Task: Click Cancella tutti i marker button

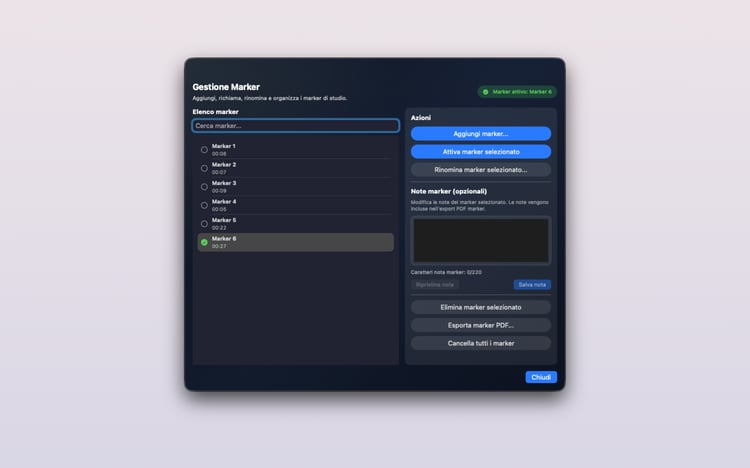Action: tap(481, 343)
